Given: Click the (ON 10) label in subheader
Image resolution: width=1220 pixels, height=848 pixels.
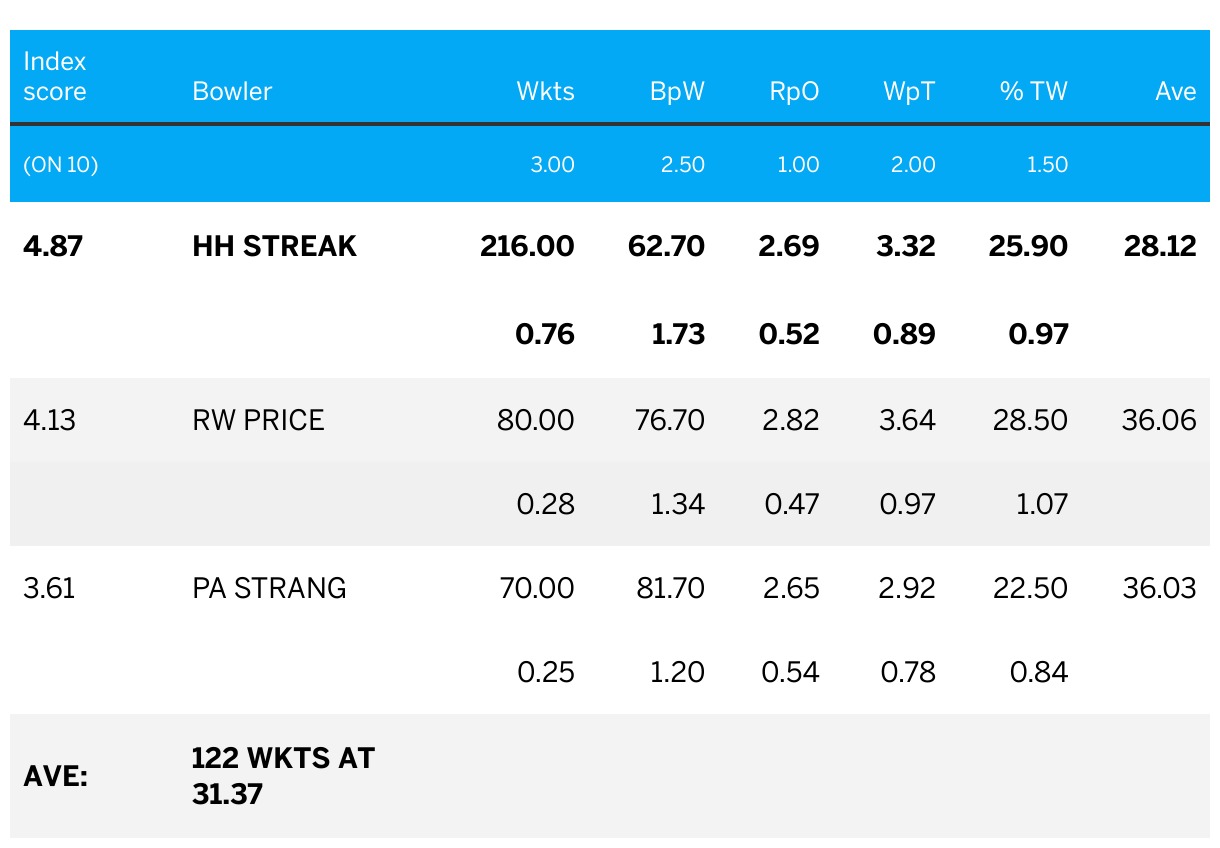Looking at the screenshot, I should [61, 165].
